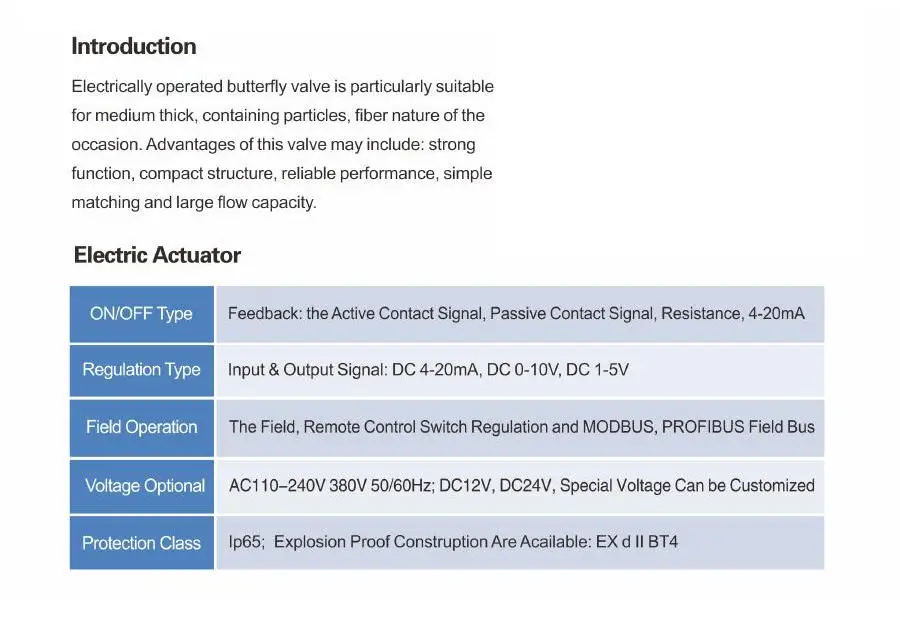The width and height of the screenshot is (900, 618).
Task: Select the Protection Class label cell
Action: tap(142, 543)
